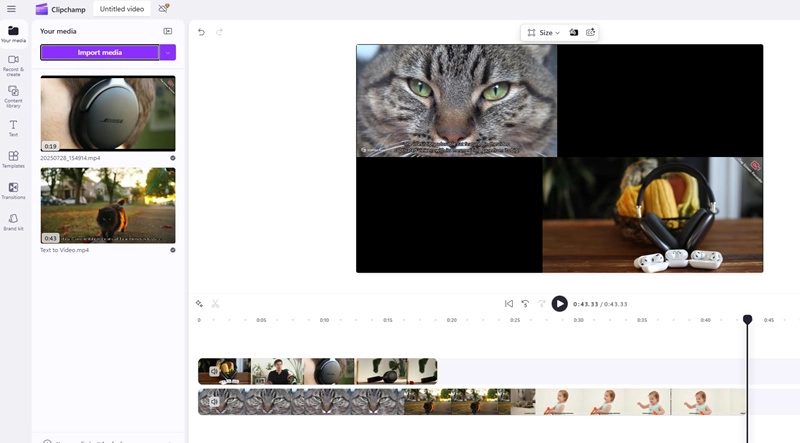Viewport: 800px width, 443px height.
Task: Click the headphones video in the preview
Action: click(653, 215)
